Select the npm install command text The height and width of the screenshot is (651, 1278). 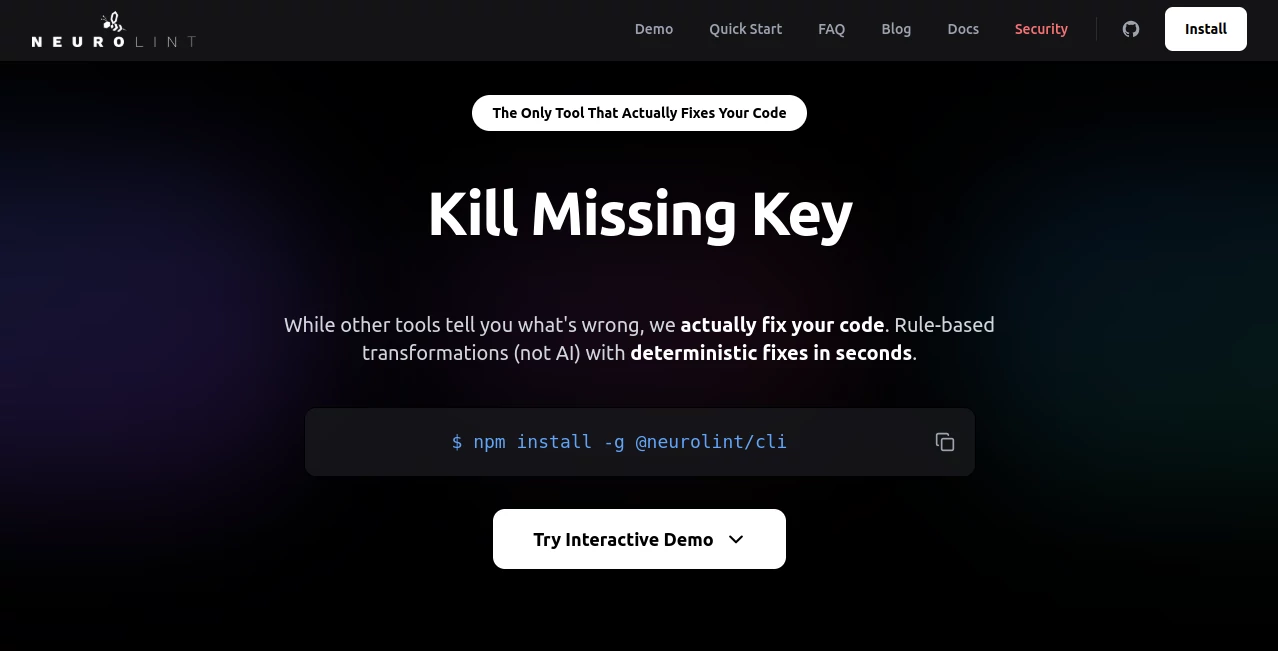click(619, 441)
